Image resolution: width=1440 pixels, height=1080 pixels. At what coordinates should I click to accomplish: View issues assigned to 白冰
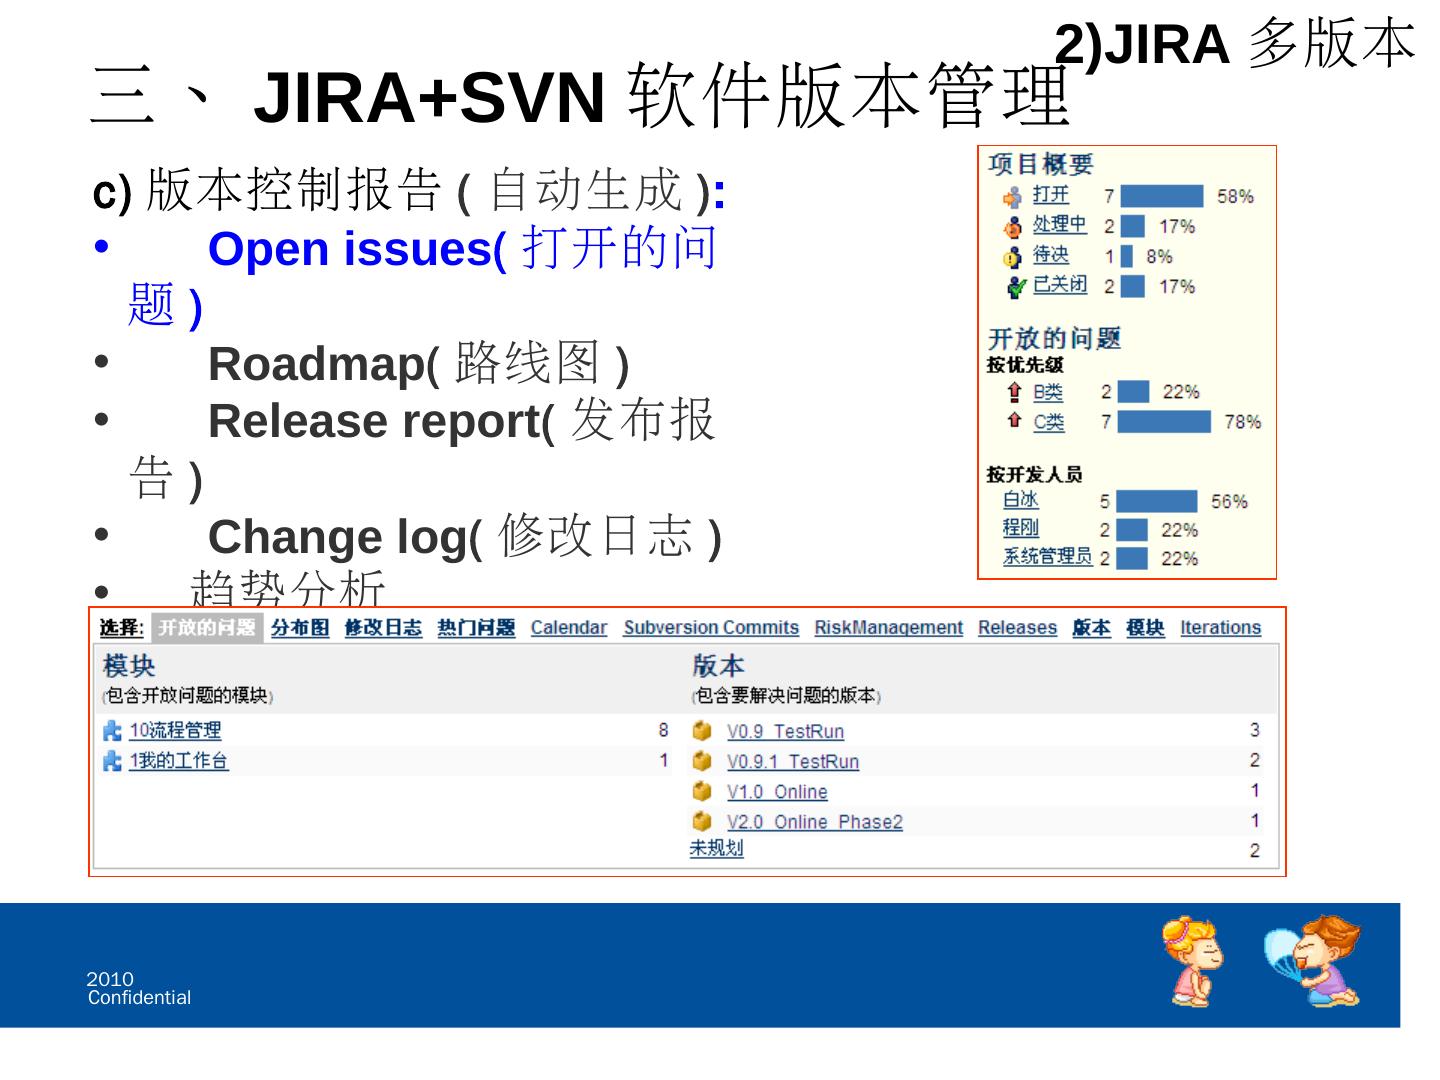pos(1021,500)
